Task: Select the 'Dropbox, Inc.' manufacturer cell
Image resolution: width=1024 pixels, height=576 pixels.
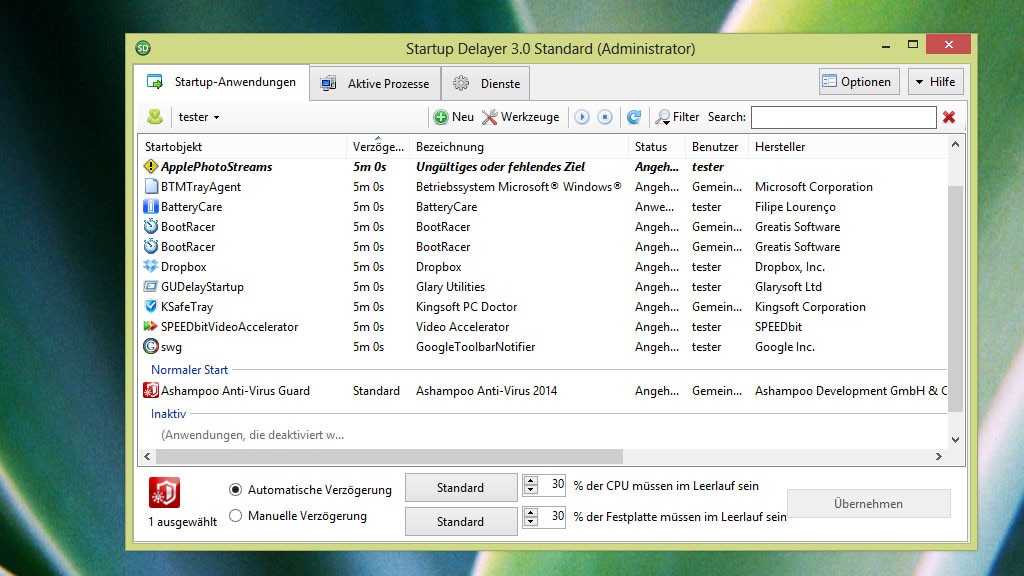Action: tap(790, 266)
